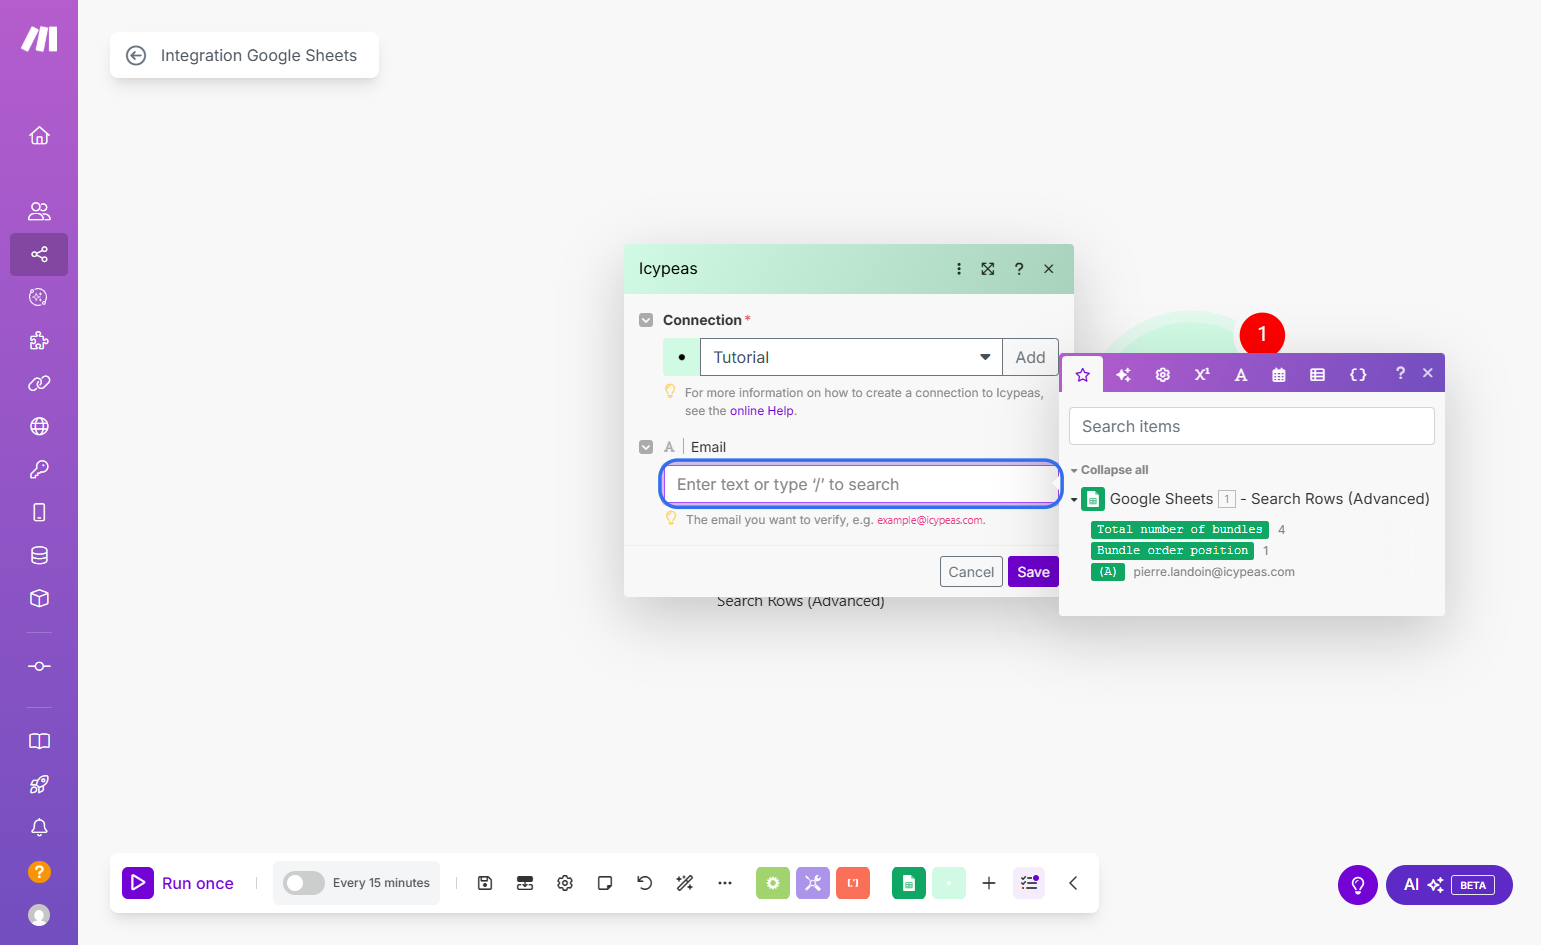This screenshot has width=1541, height=945.
Task: Open the online Help link
Action: coord(762,411)
